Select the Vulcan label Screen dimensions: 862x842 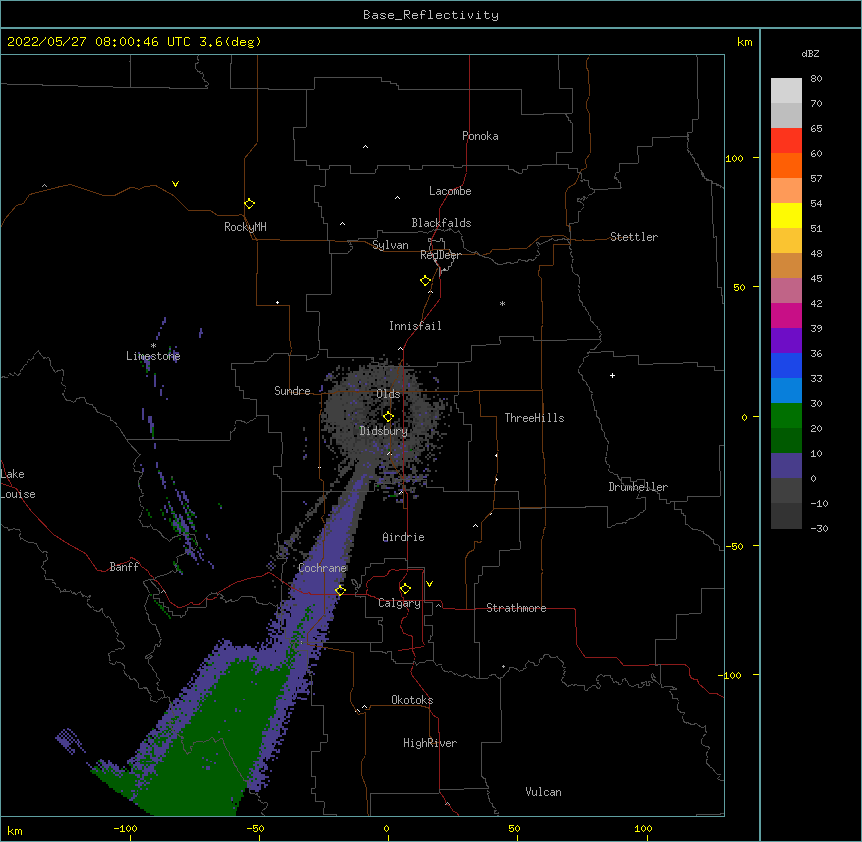tap(543, 792)
